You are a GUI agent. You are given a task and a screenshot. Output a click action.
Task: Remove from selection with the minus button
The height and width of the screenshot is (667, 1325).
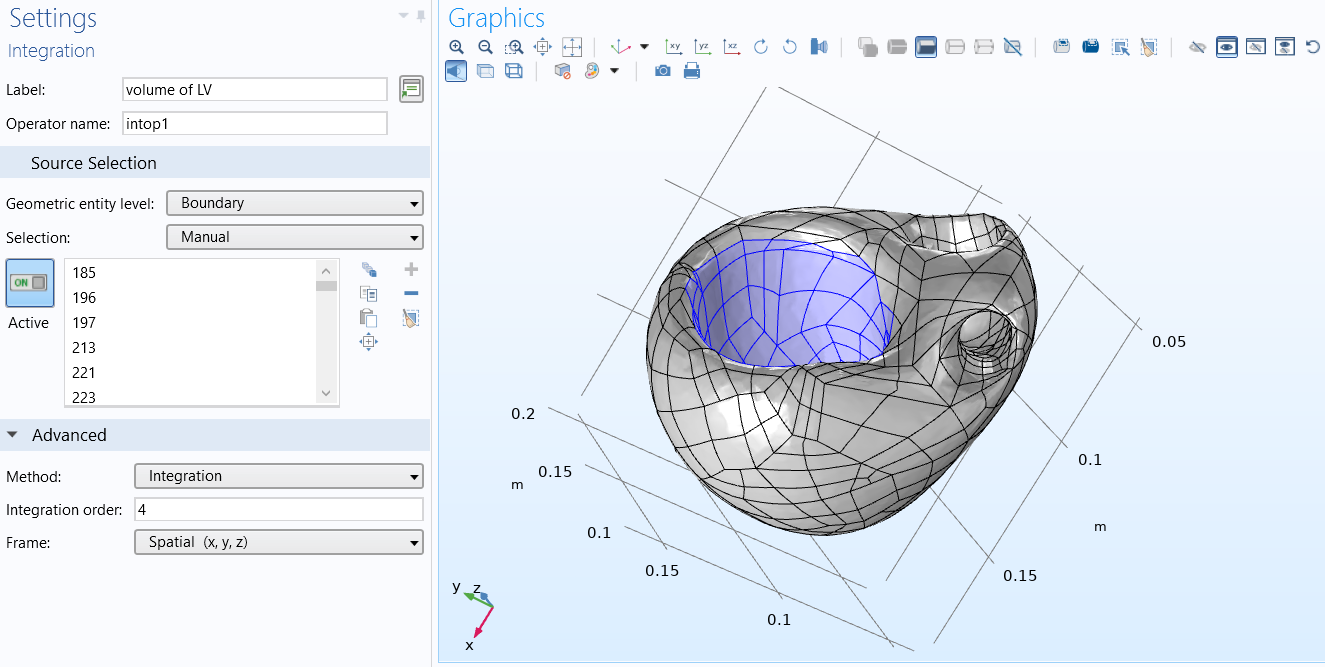click(x=410, y=293)
